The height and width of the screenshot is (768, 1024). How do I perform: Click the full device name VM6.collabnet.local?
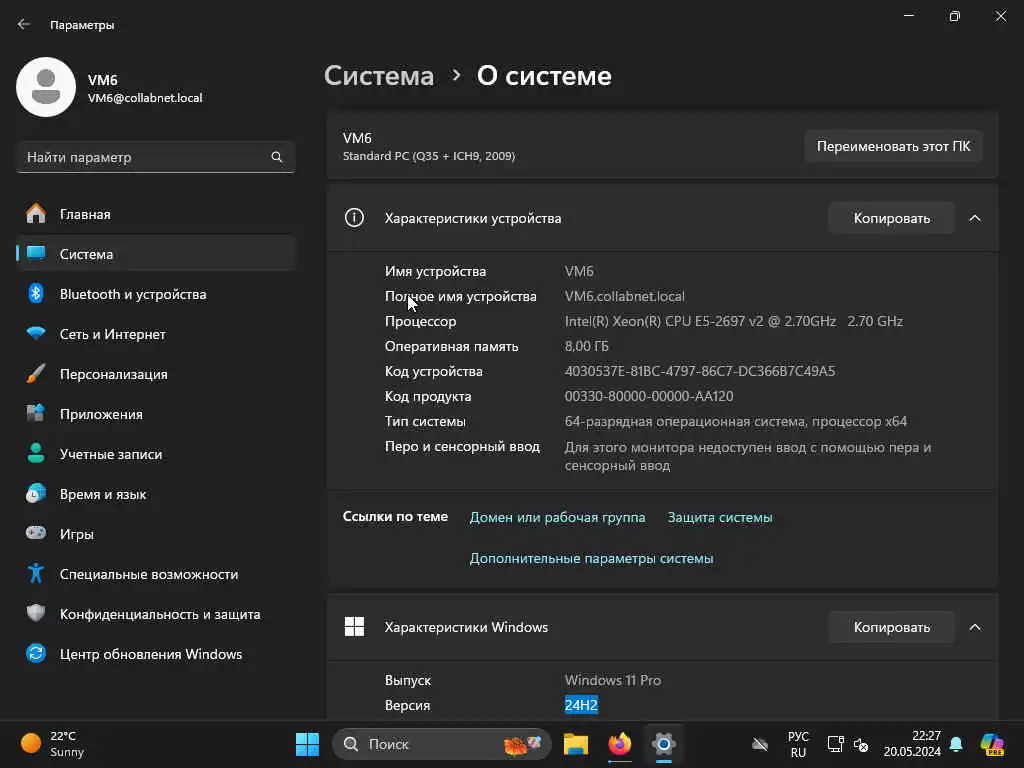click(x=624, y=296)
